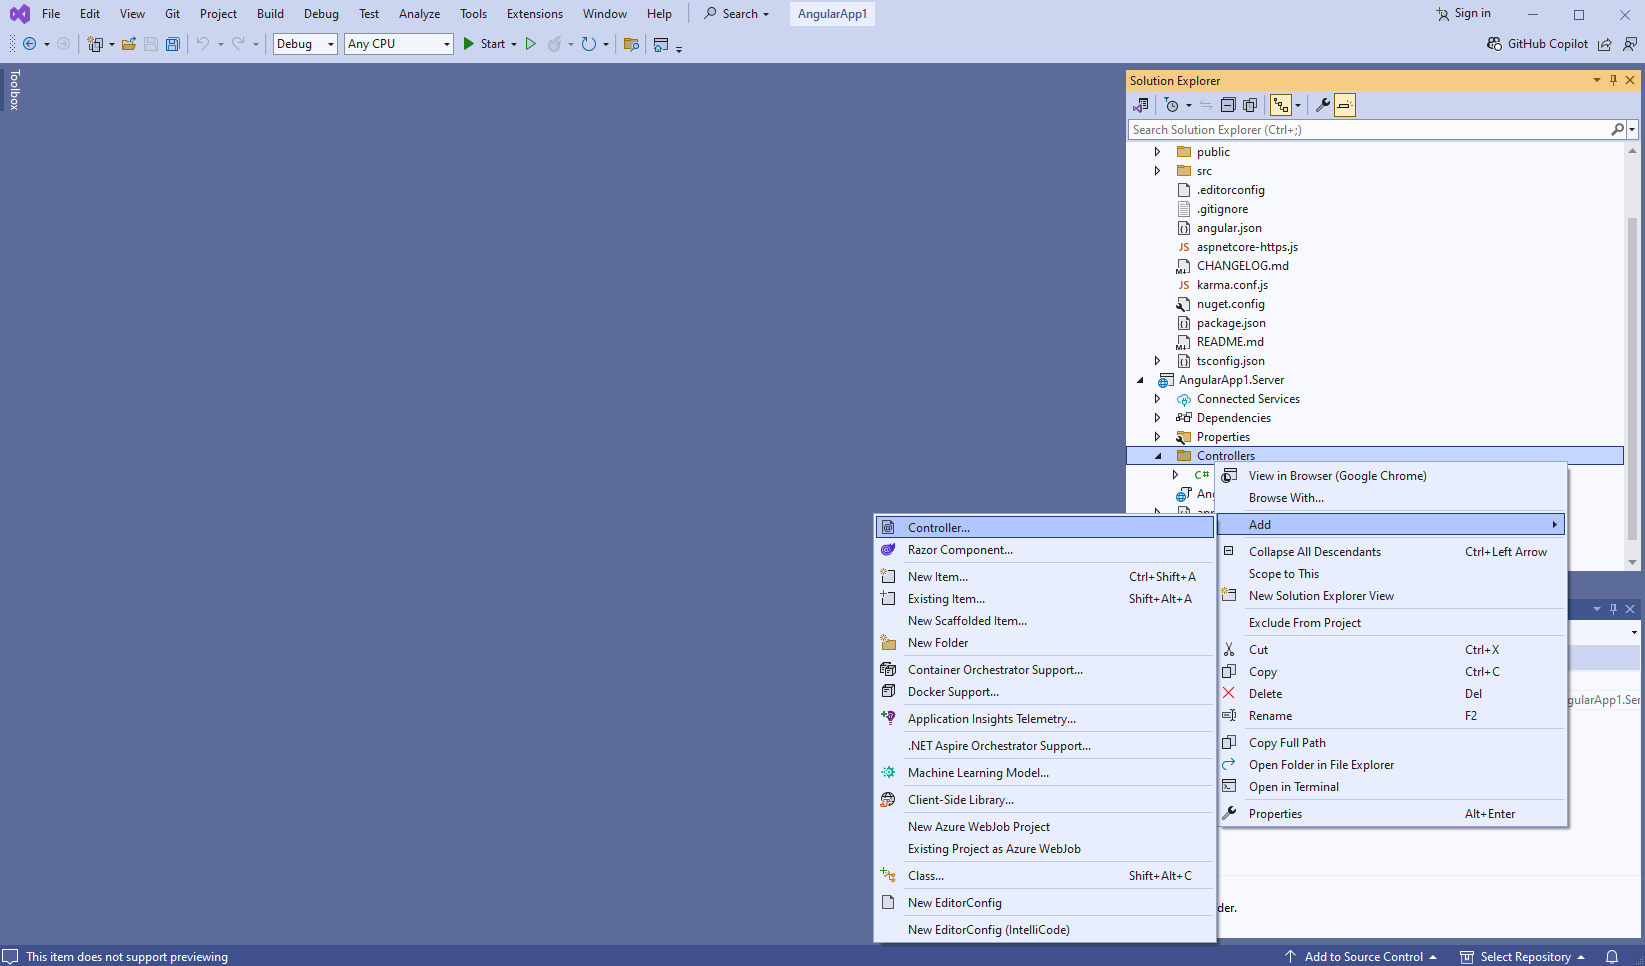Select package.json in Solution Explorer
The image size is (1645, 966).
point(1231,323)
